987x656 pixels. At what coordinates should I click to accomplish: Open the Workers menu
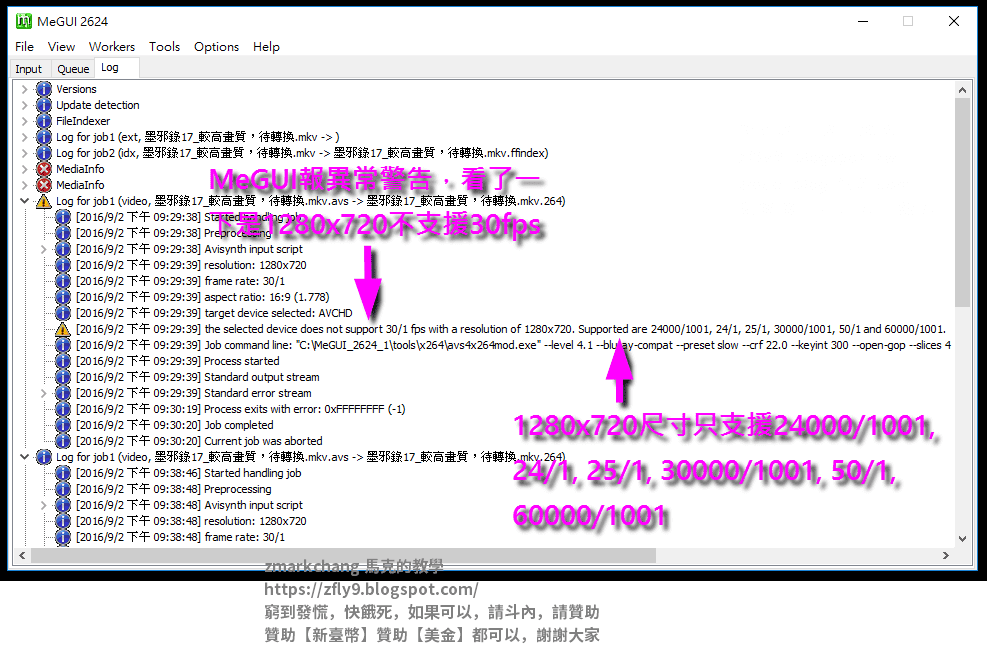[x=111, y=47]
